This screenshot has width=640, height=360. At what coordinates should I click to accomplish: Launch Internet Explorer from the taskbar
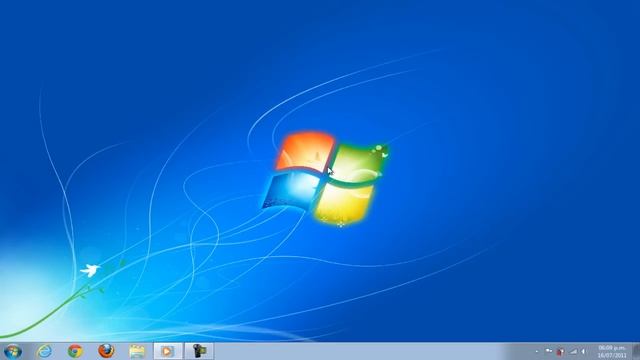point(44,351)
